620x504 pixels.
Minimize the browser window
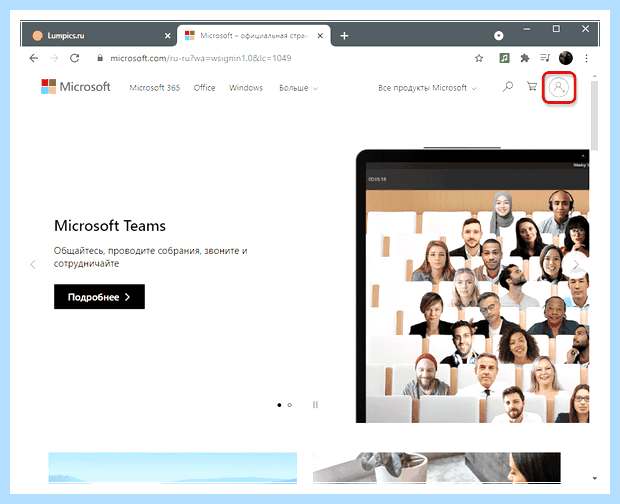[x=526, y=29]
